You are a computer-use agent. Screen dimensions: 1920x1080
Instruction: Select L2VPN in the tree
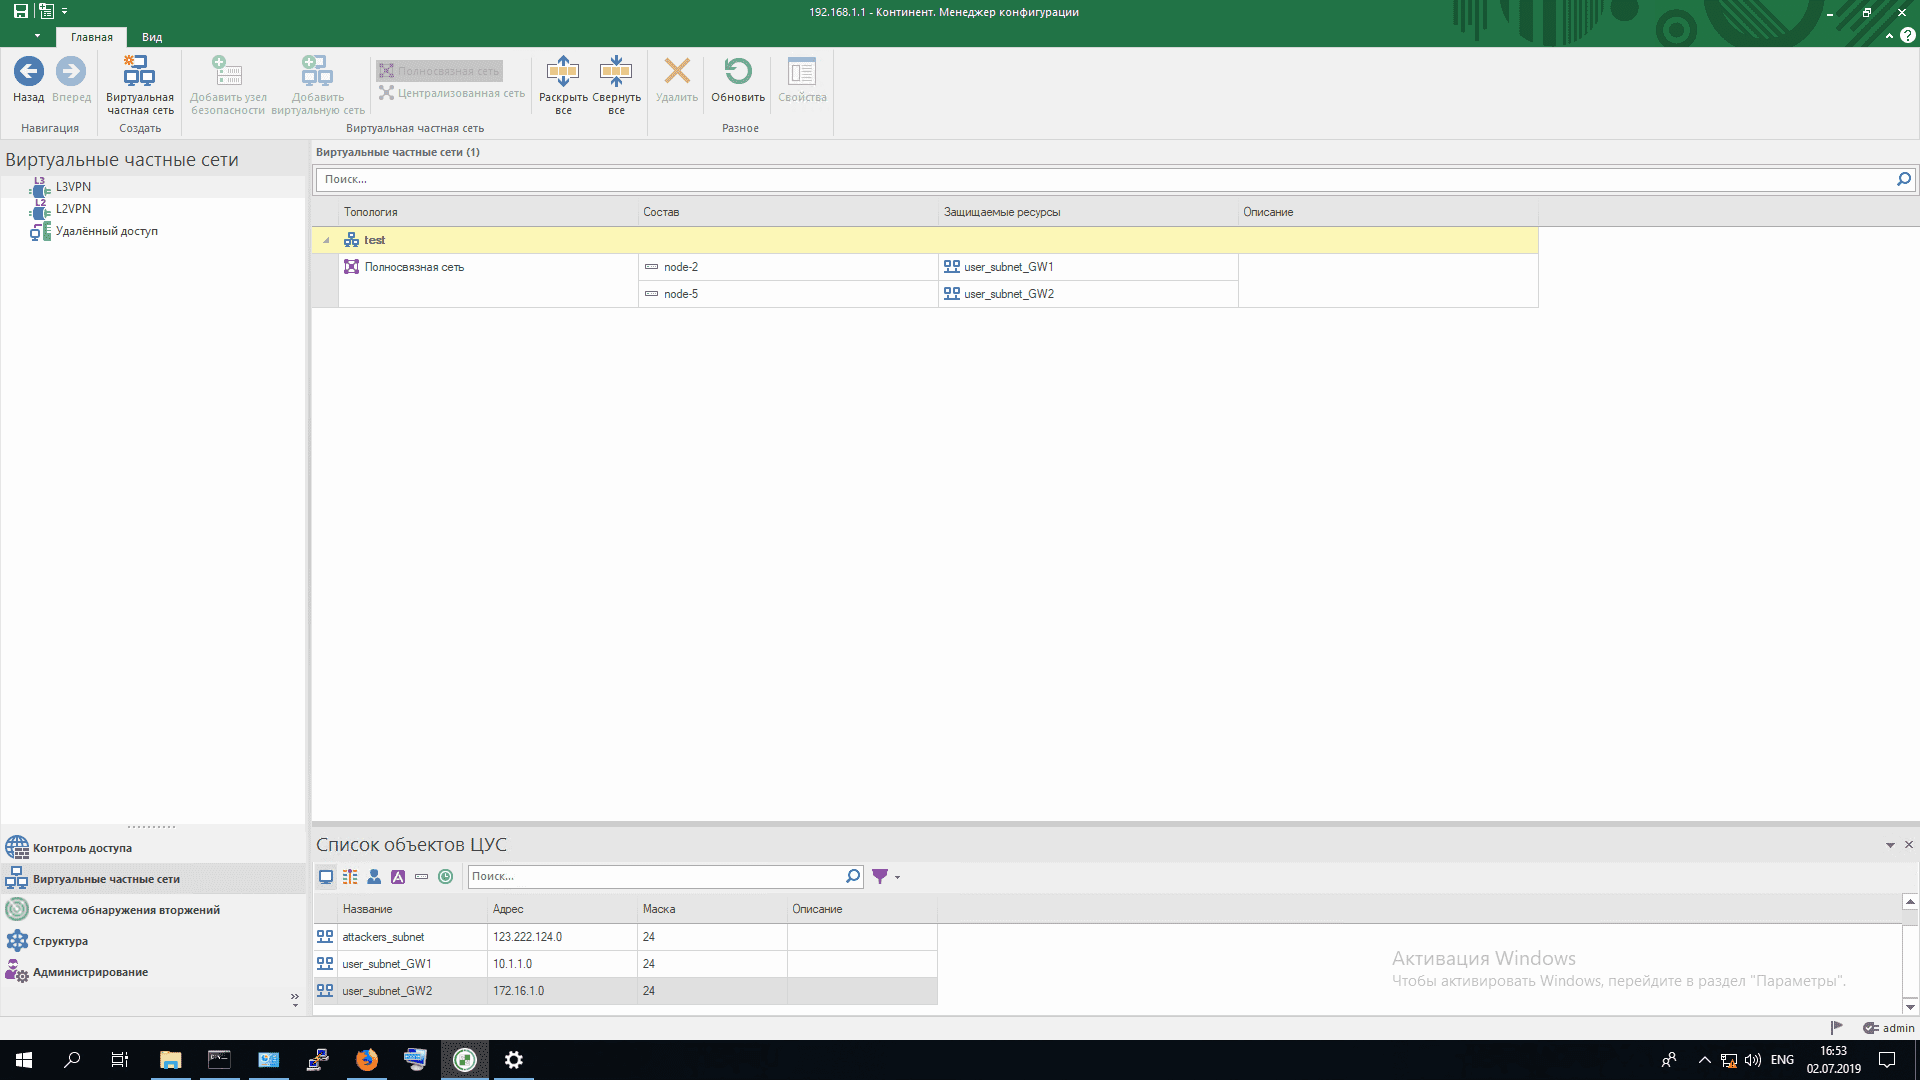pos(73,209)
